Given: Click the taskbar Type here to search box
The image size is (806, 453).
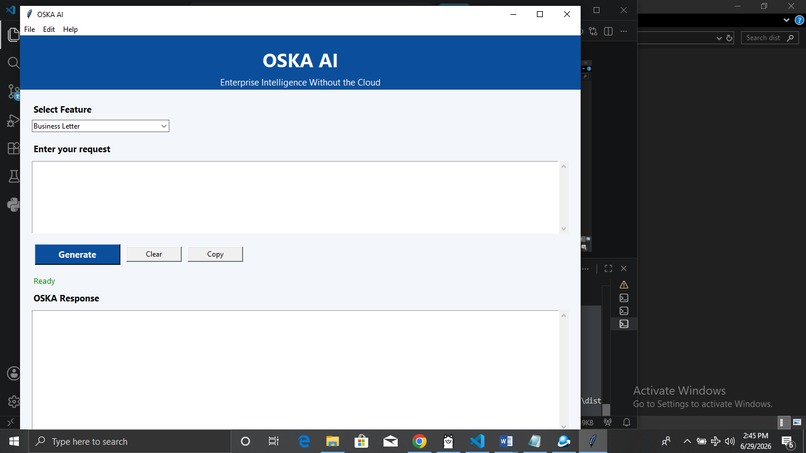Looking at the screenshot, I should pos(129,441).
